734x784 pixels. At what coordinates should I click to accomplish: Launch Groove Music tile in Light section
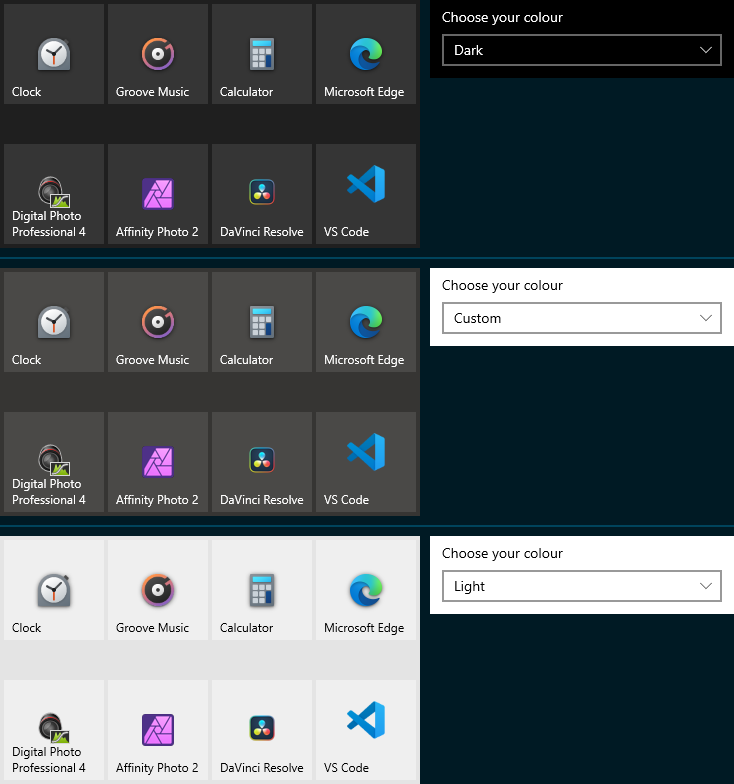(x=158, y=590)
